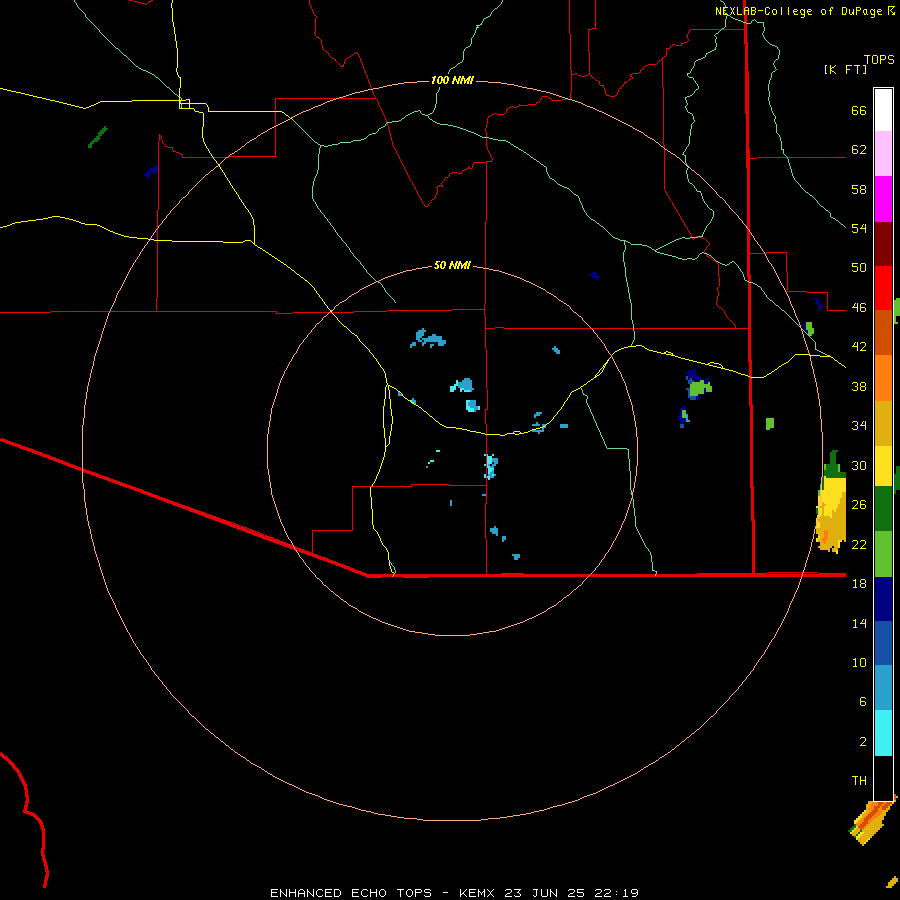
Task: Click the '[K FT]' units label
Action: [845, 69]
